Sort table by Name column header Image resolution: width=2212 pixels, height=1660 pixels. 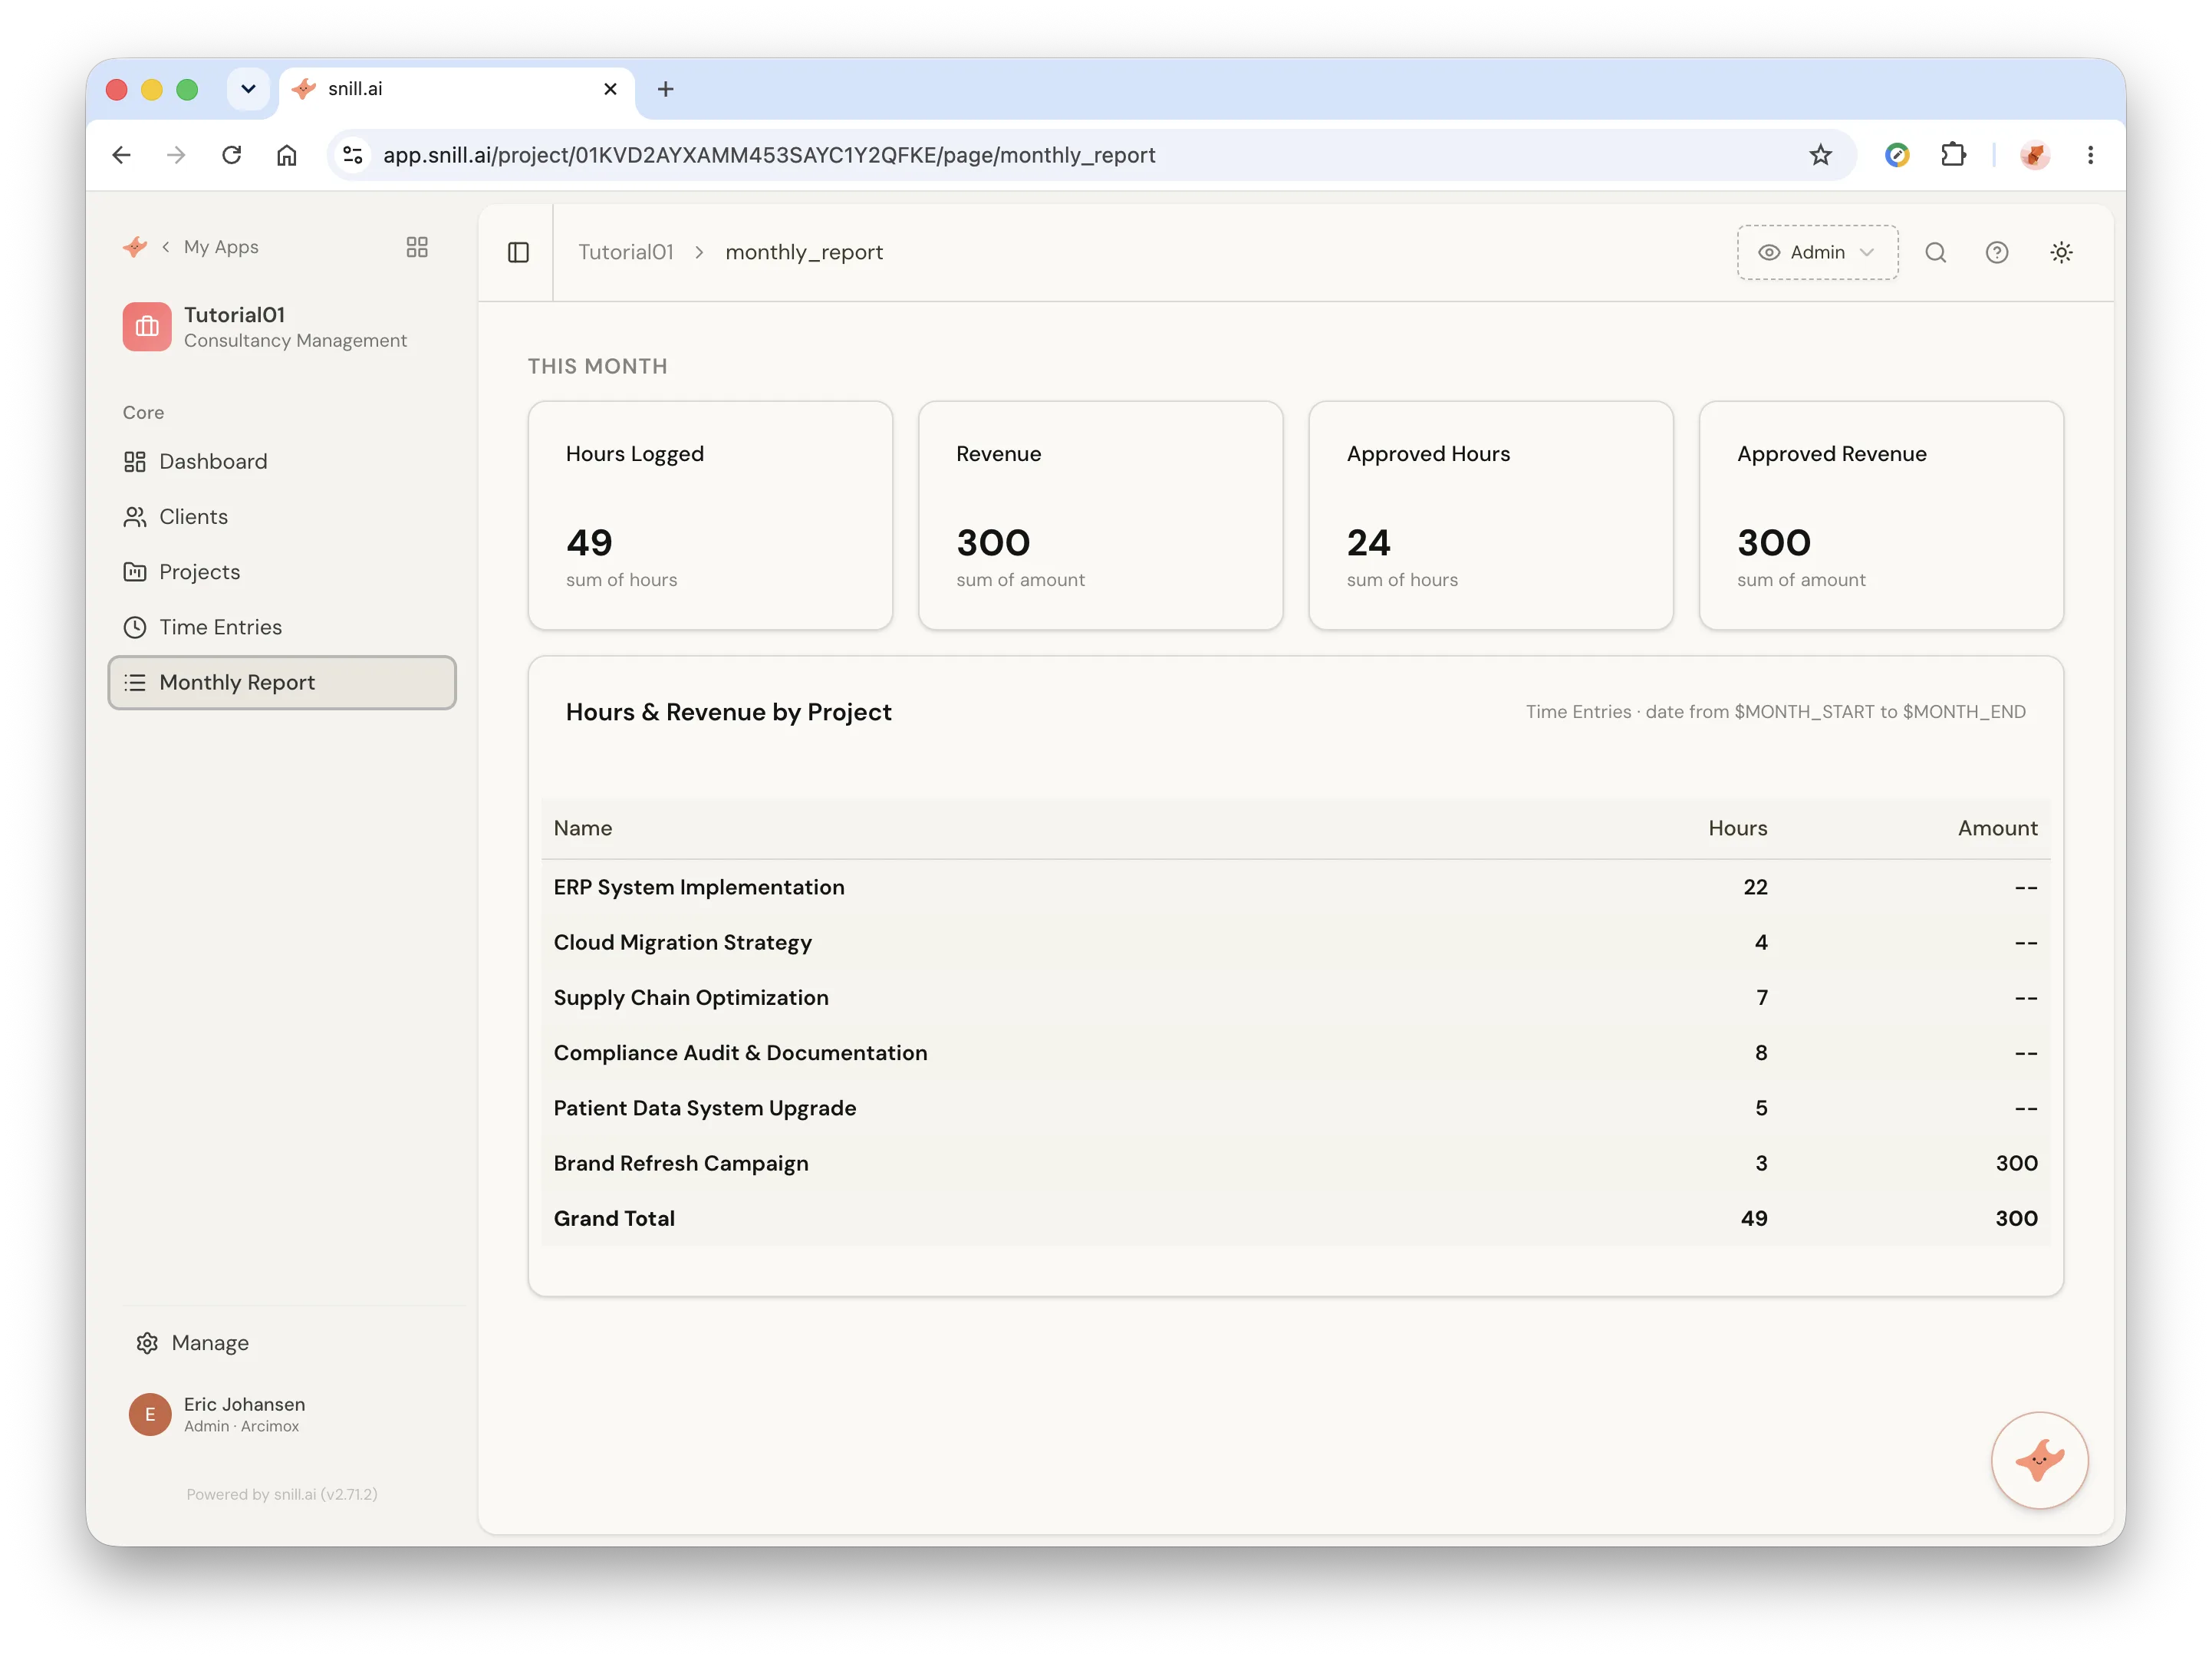[583, 828]
